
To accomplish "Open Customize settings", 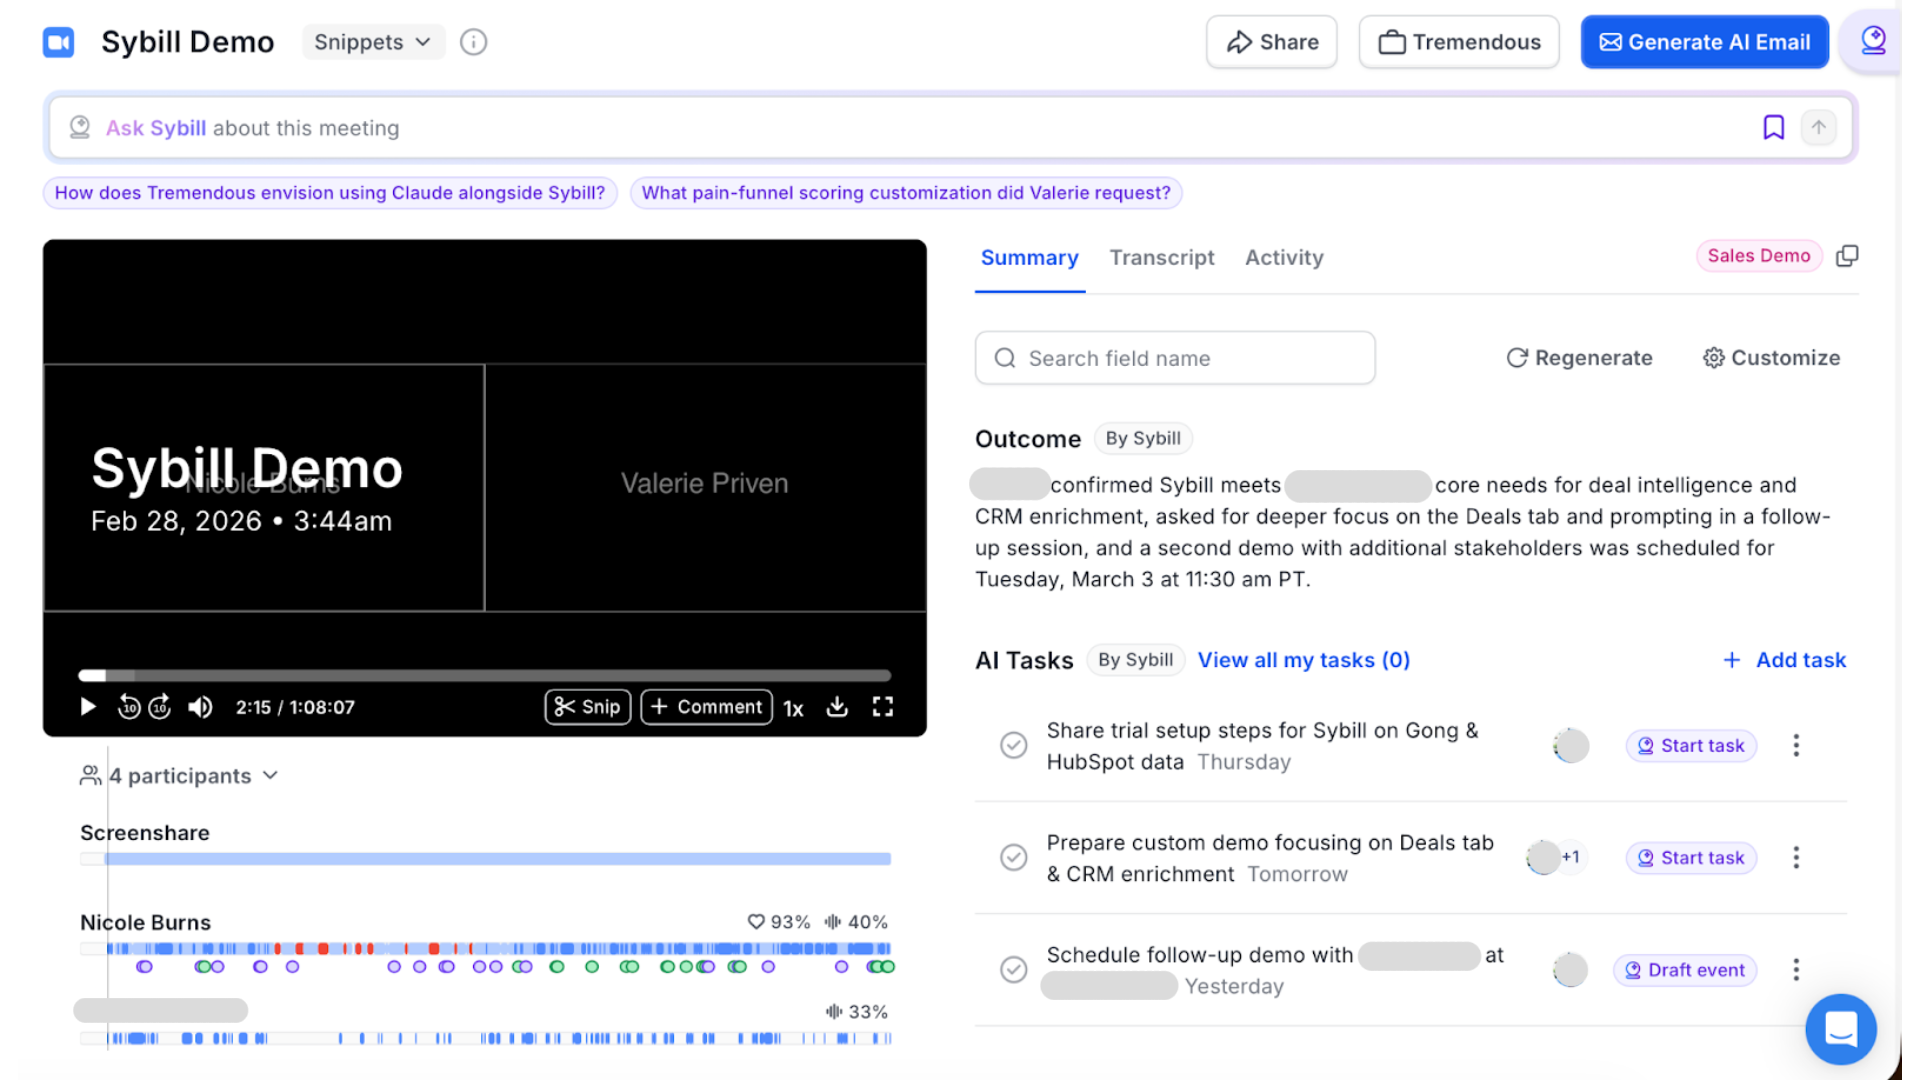I will (x=1771, y=358).
